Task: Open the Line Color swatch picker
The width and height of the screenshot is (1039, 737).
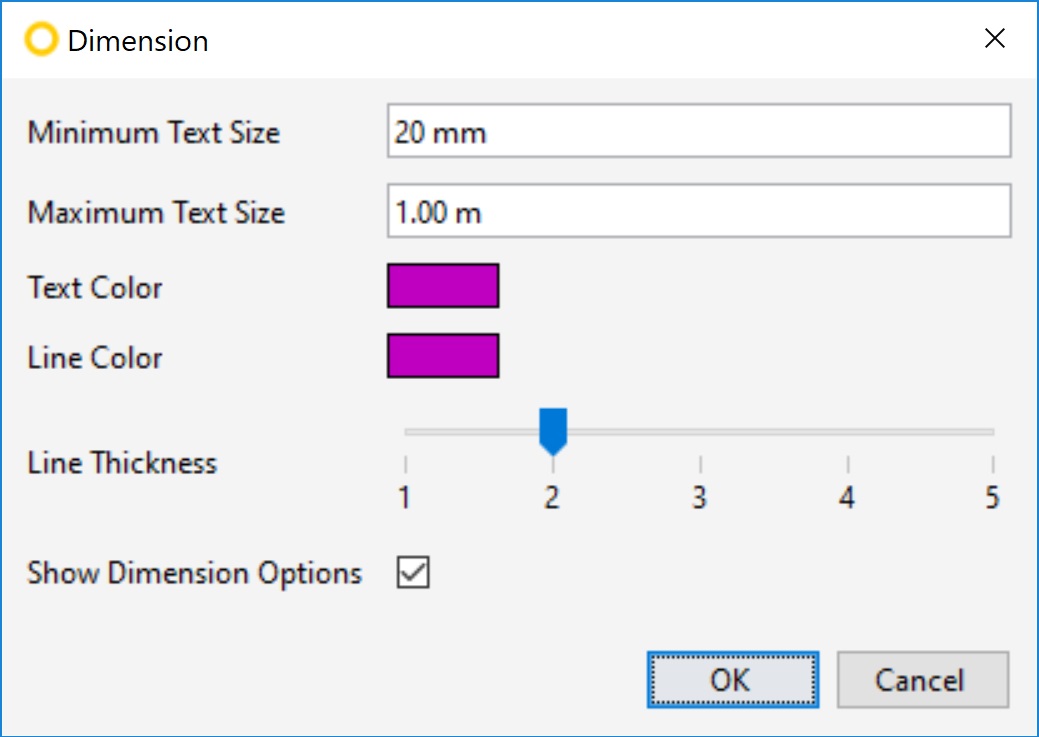Action: (443, 356)
